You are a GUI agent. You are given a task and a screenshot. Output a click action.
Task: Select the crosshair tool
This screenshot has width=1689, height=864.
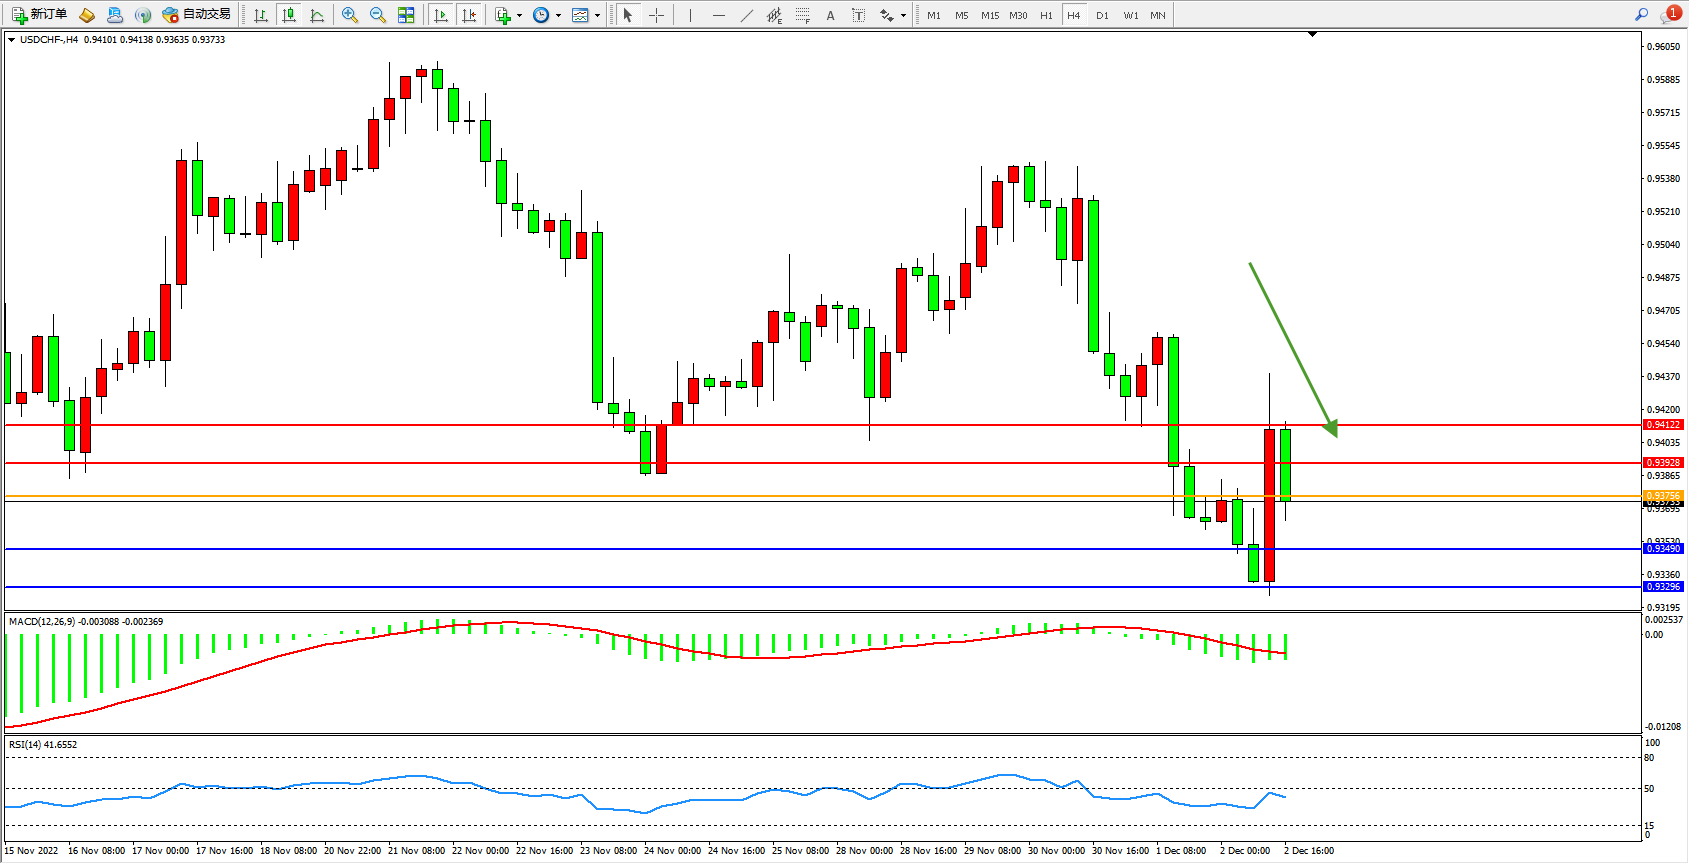point(656,15)
